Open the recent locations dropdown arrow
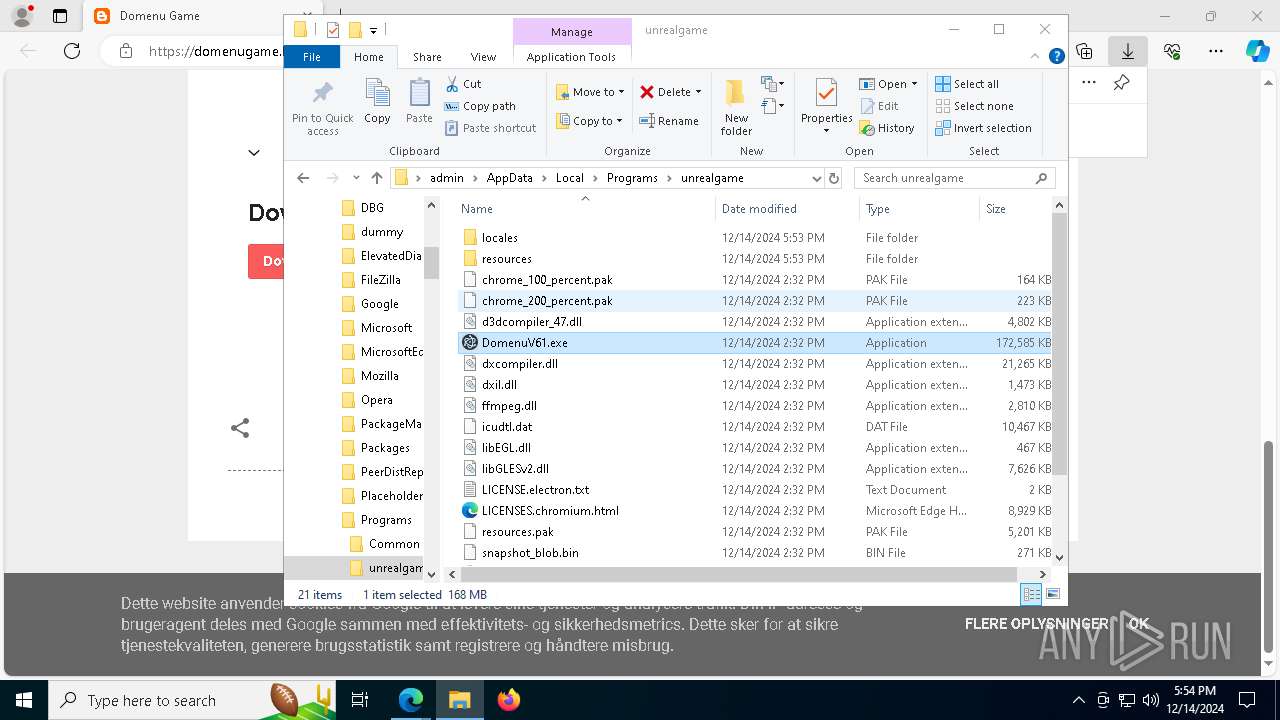Image resolution: width=1280 pixels, height=720 pixels. click(x=356, y=178)
